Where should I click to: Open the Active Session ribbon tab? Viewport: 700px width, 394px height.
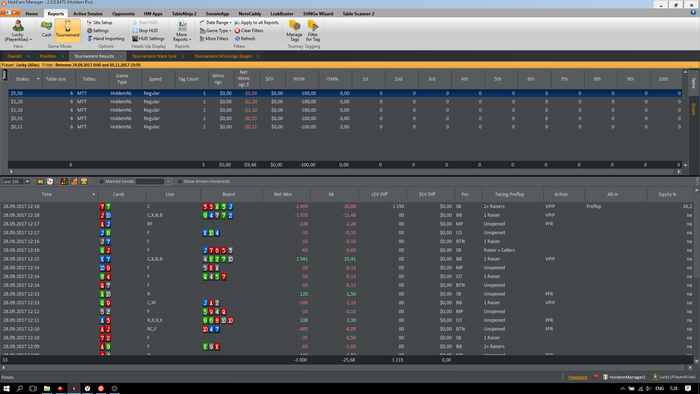tap(88, 13)
